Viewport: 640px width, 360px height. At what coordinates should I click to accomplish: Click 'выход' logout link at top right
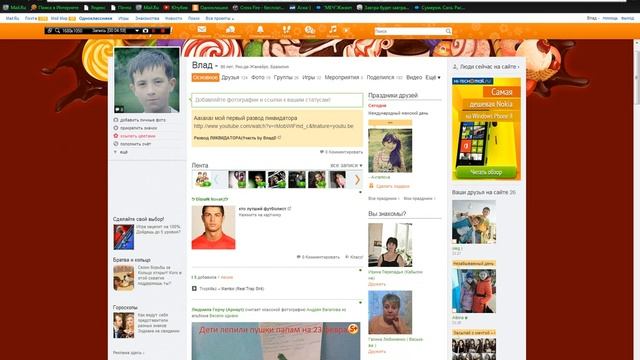click(x=627, y=18)
